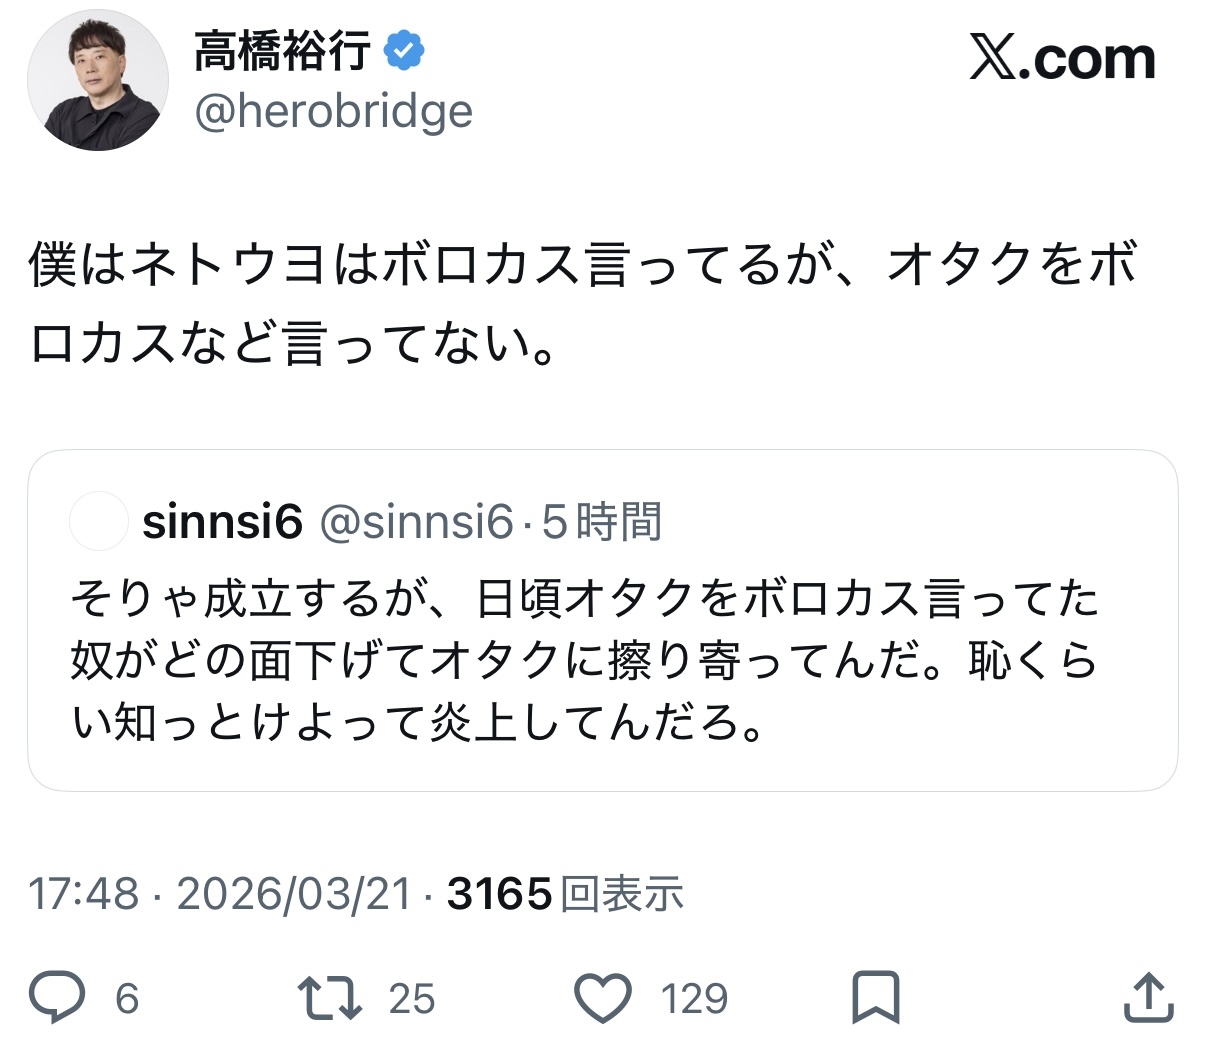Like the post with the heart icon
This screenshot has width=1206, height=1064.
pyautogui.click(x=604, y=998)
